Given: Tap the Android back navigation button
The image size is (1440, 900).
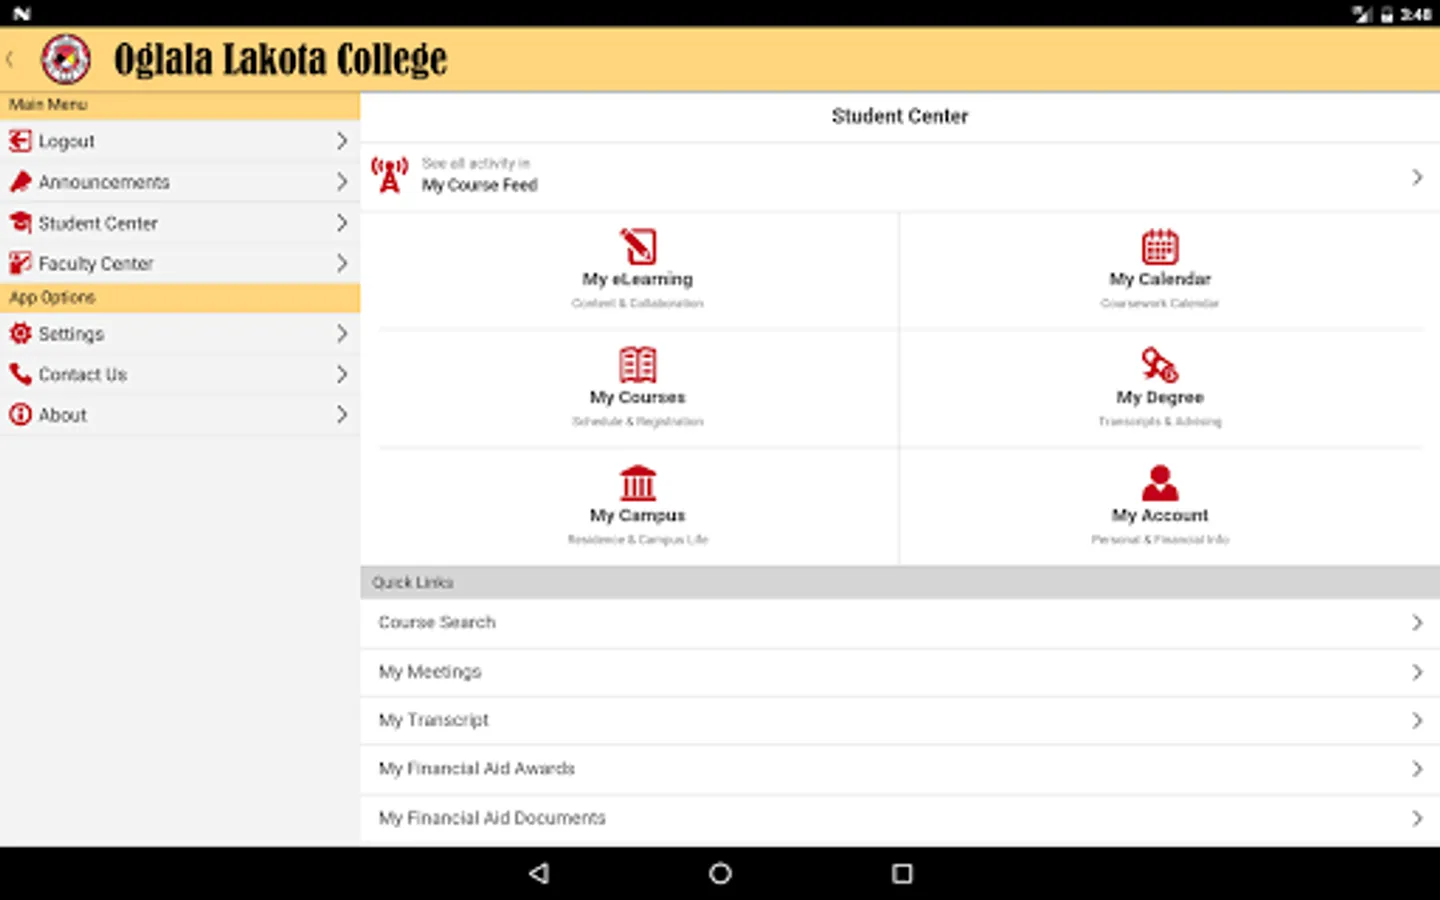Looking at the screenshot, I should pos(539,873).
